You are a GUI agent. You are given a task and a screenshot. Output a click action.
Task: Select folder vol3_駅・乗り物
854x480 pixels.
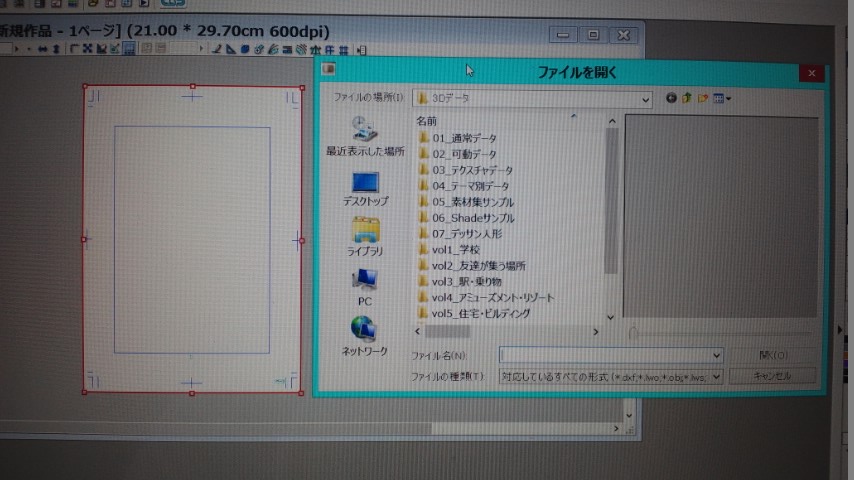(x=460, y=282)
